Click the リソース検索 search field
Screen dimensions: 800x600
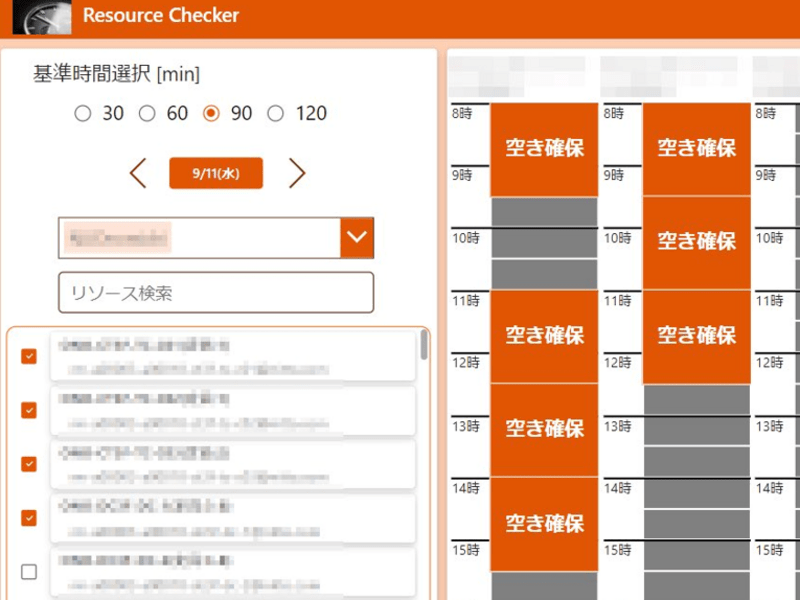click(x=215, y=293)
